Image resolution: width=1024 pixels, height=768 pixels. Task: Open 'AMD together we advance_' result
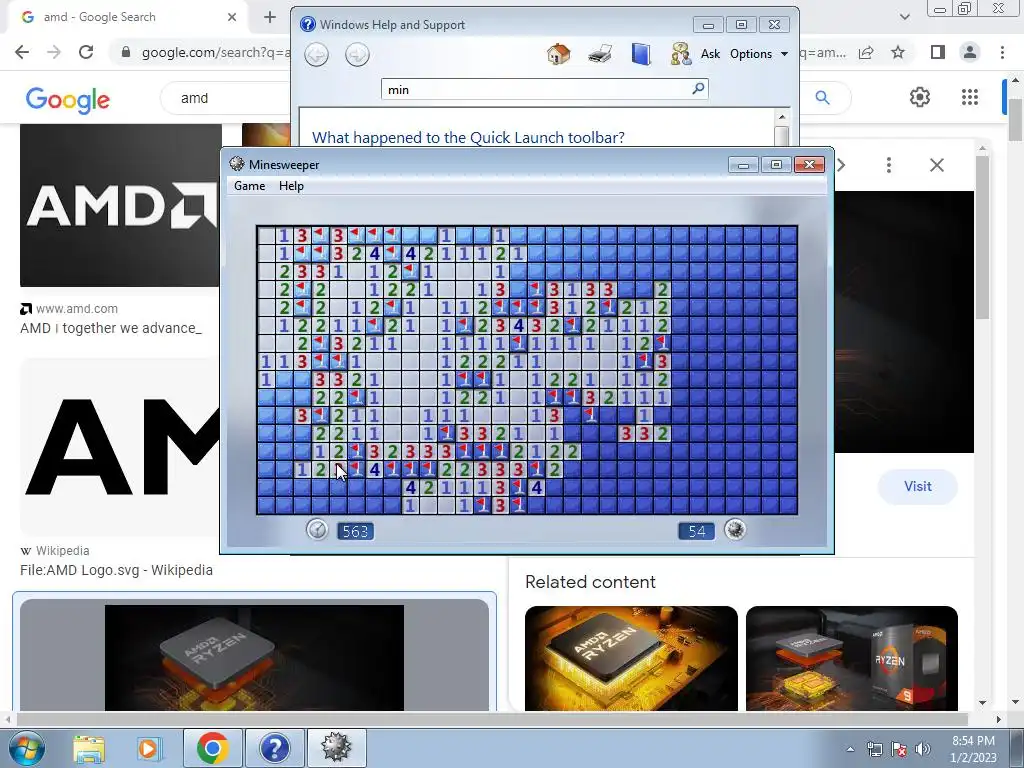(x=111, y=328)
